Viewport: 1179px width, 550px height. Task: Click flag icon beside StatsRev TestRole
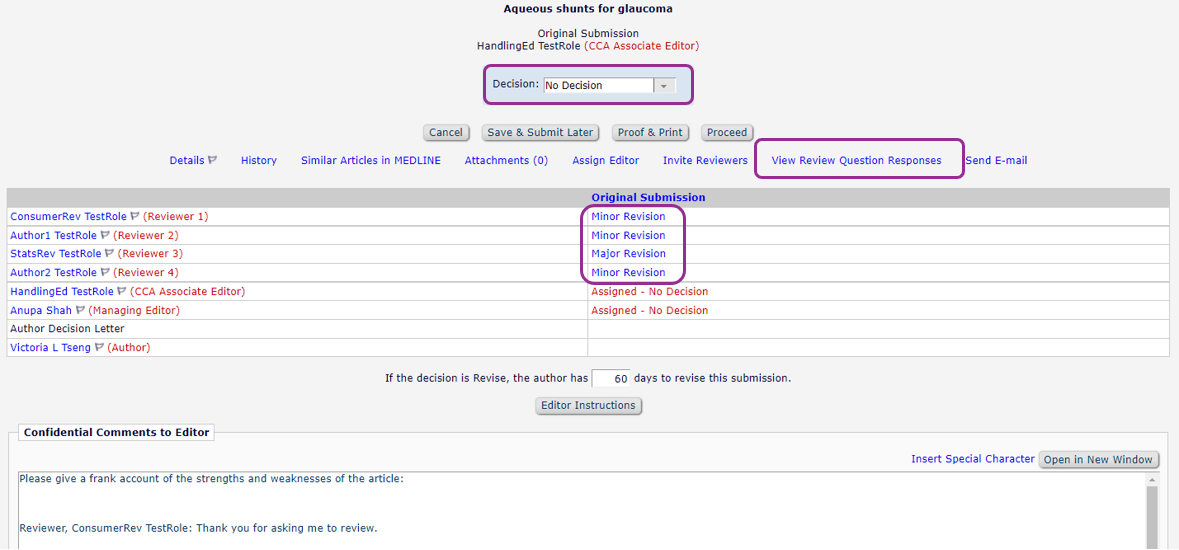coord(109,254)
